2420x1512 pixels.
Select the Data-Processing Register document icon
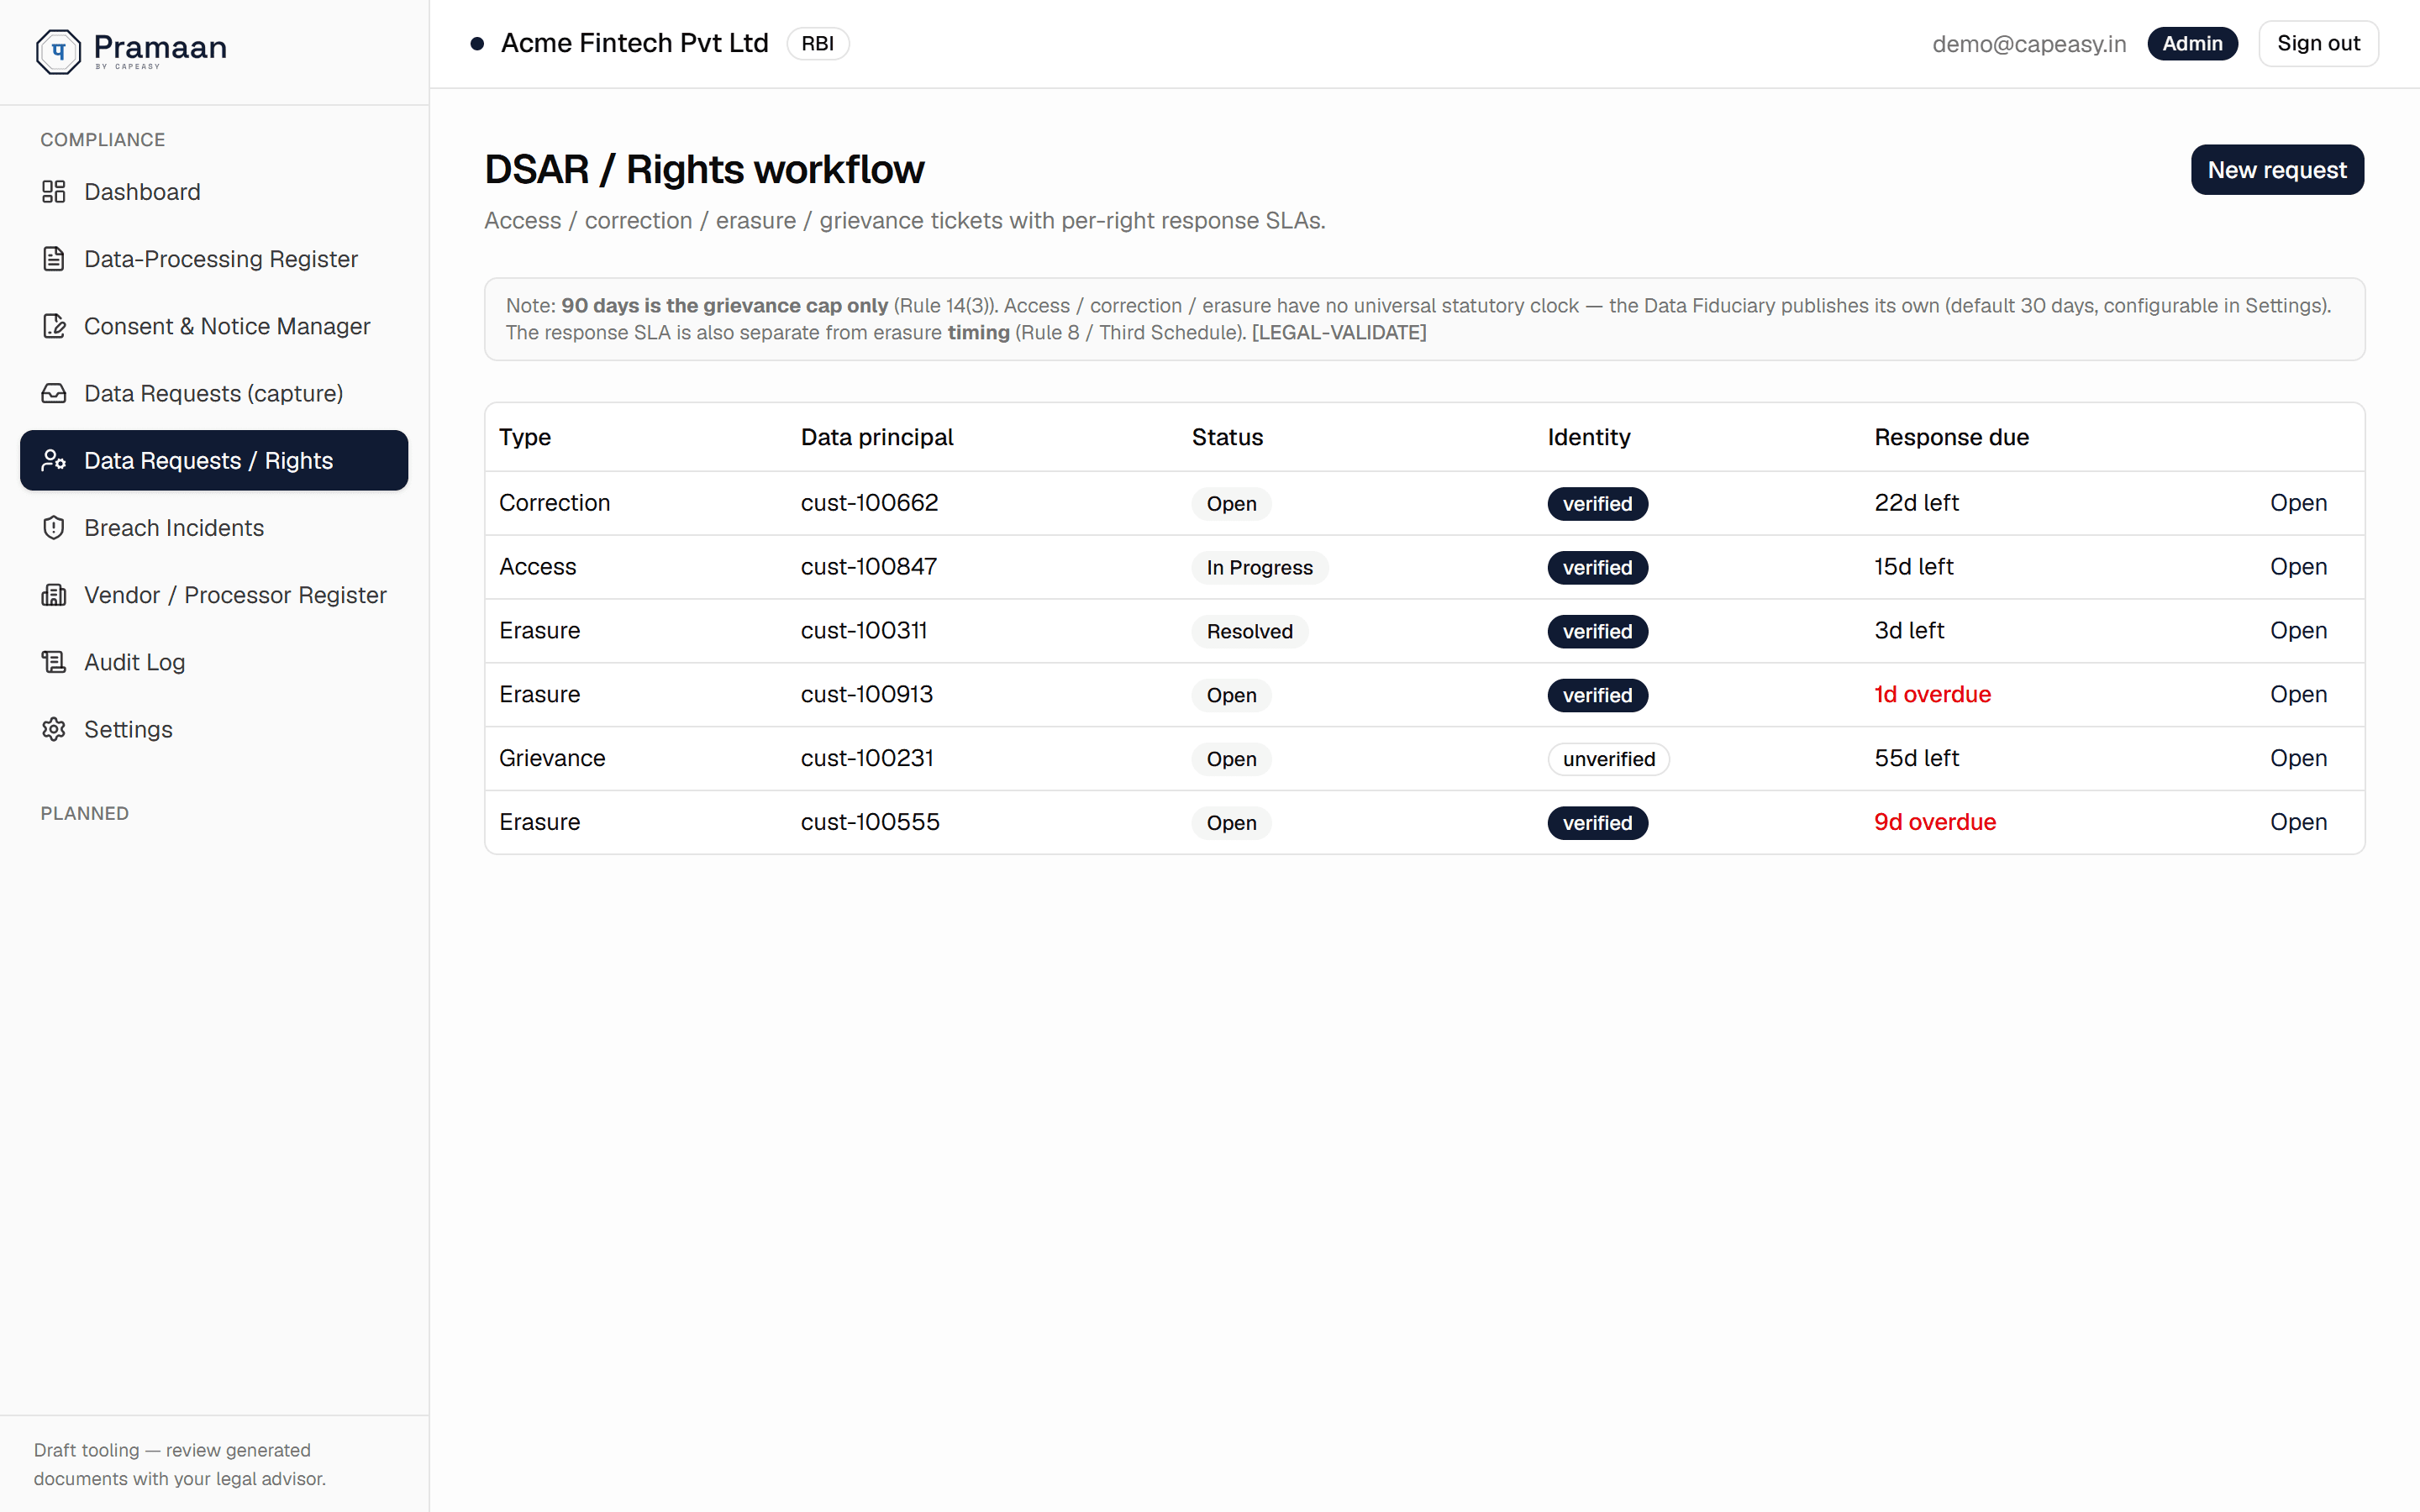coord(54,259)
